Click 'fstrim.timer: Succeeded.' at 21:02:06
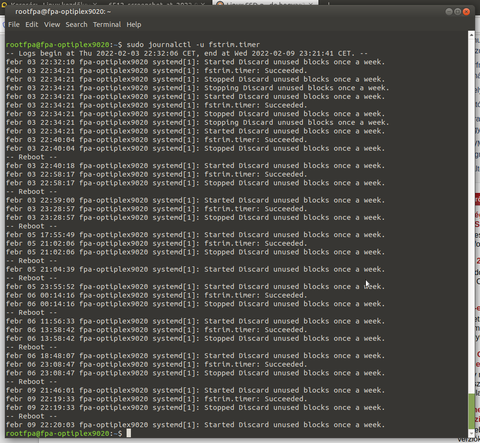The width and height of the screenshot is (480, 443). 255,243
